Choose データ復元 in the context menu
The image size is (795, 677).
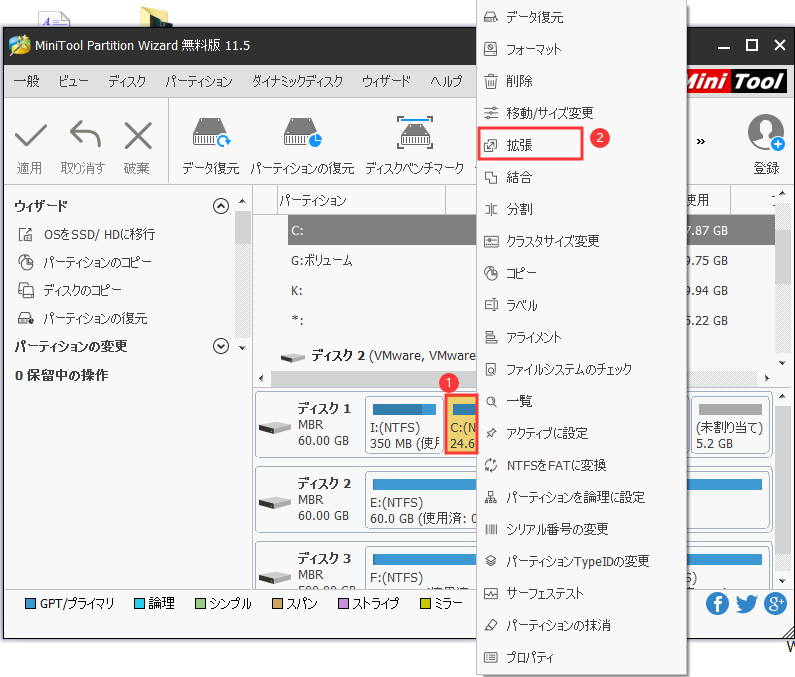point(582,18)
